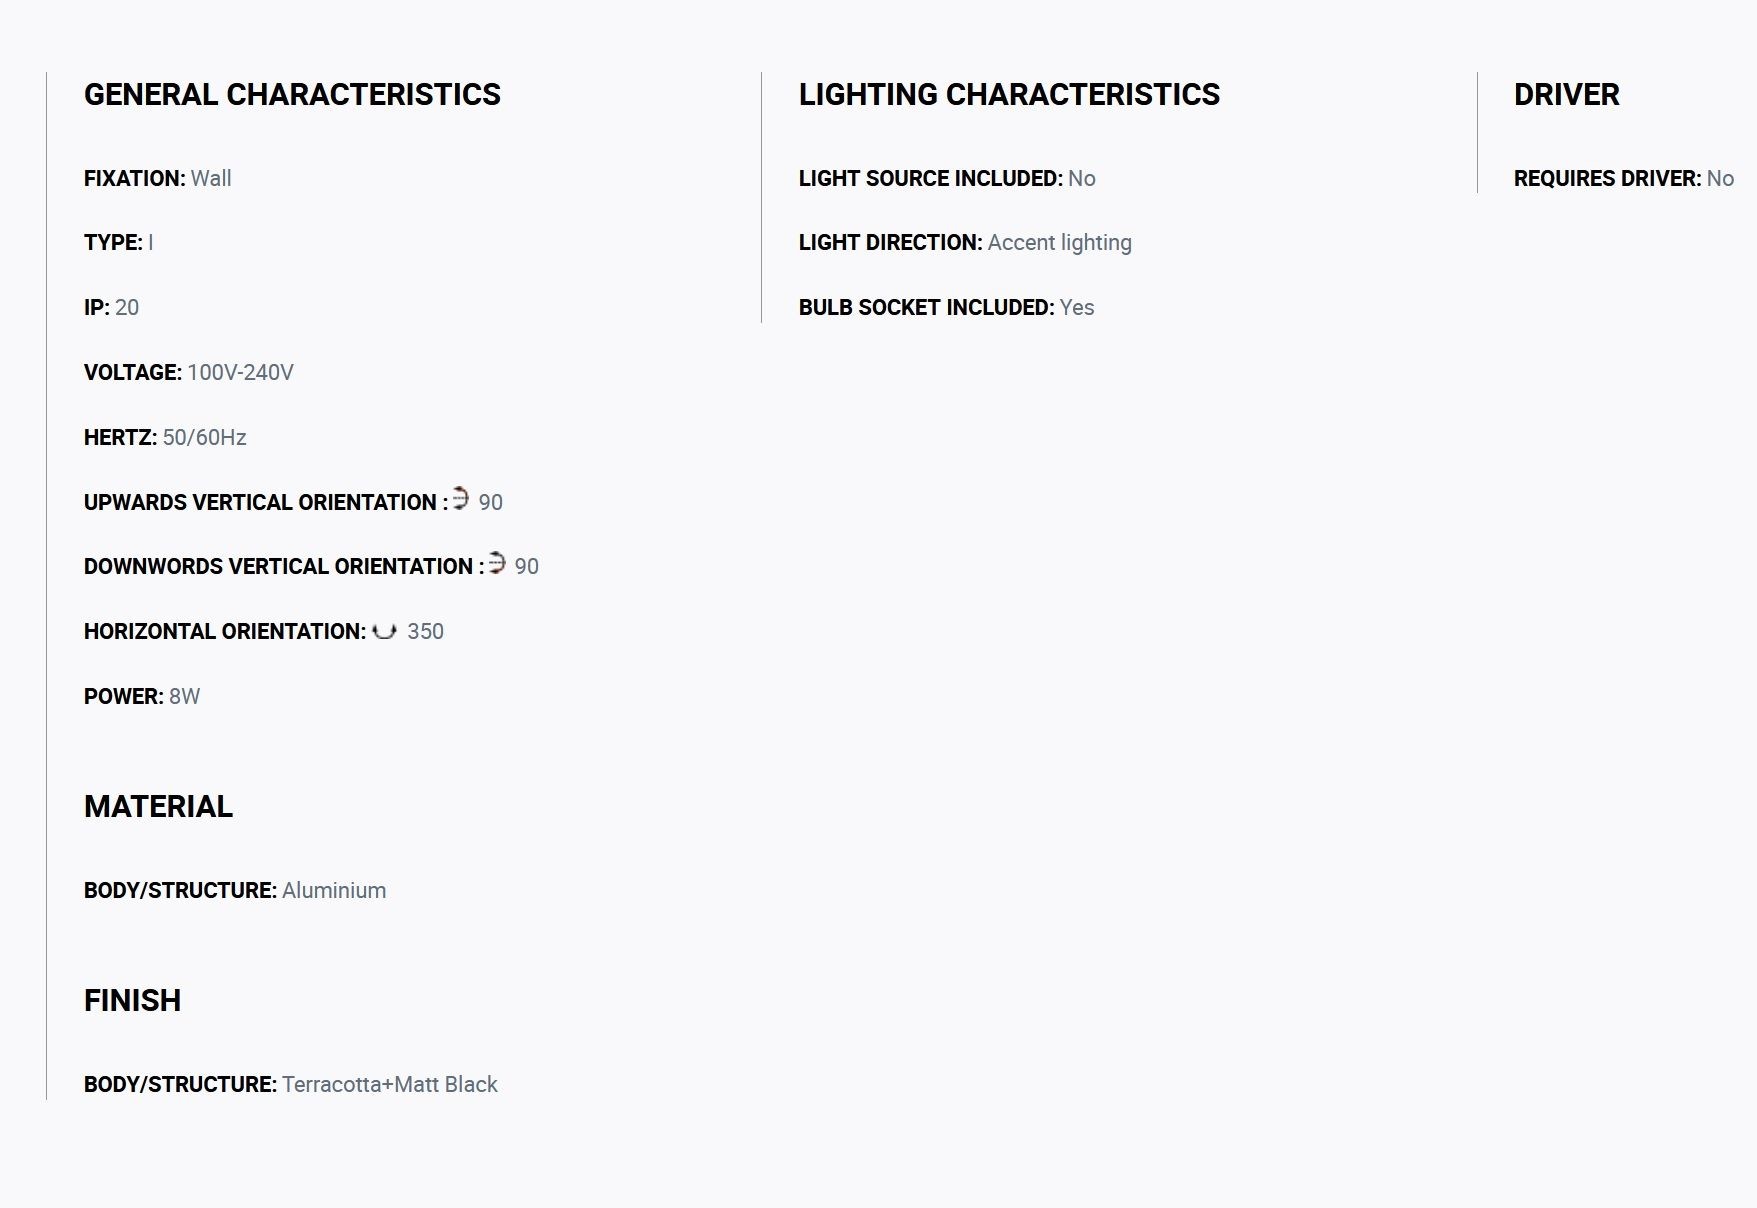Screen dimensions: 1757x1208
Task: Click the horizontal orientation rotation icon
Action: click(x=384, y=631)
